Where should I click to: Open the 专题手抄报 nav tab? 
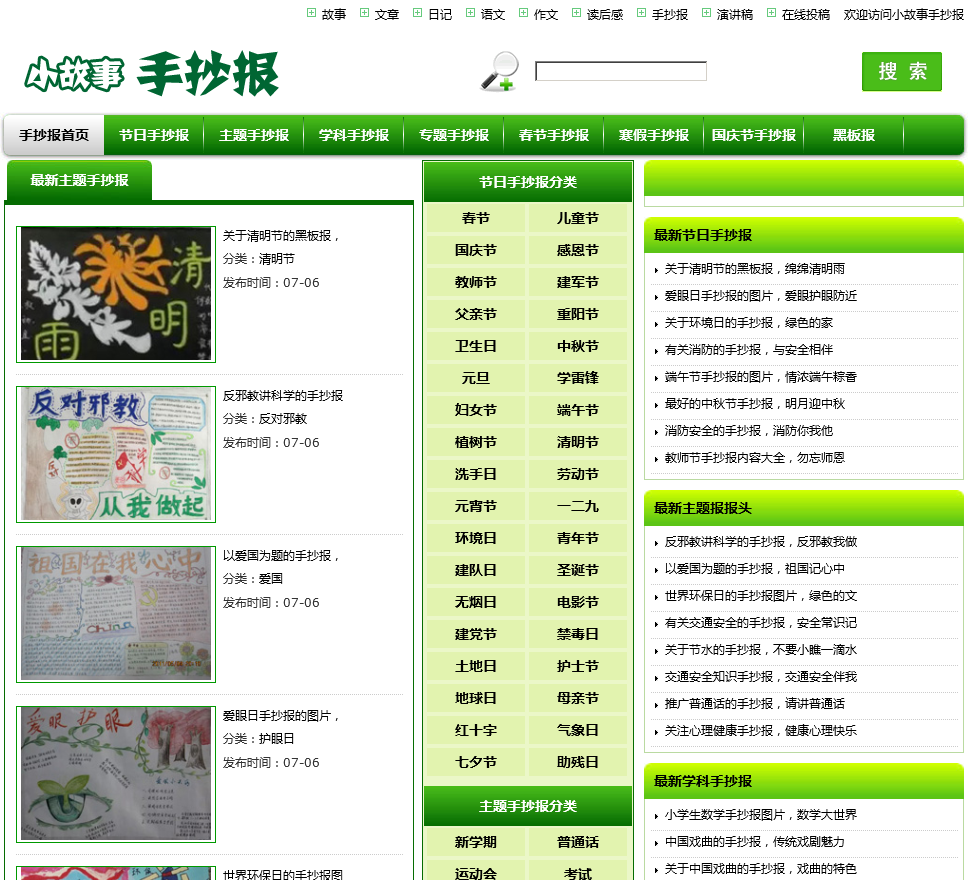click(x=454, y=135)
